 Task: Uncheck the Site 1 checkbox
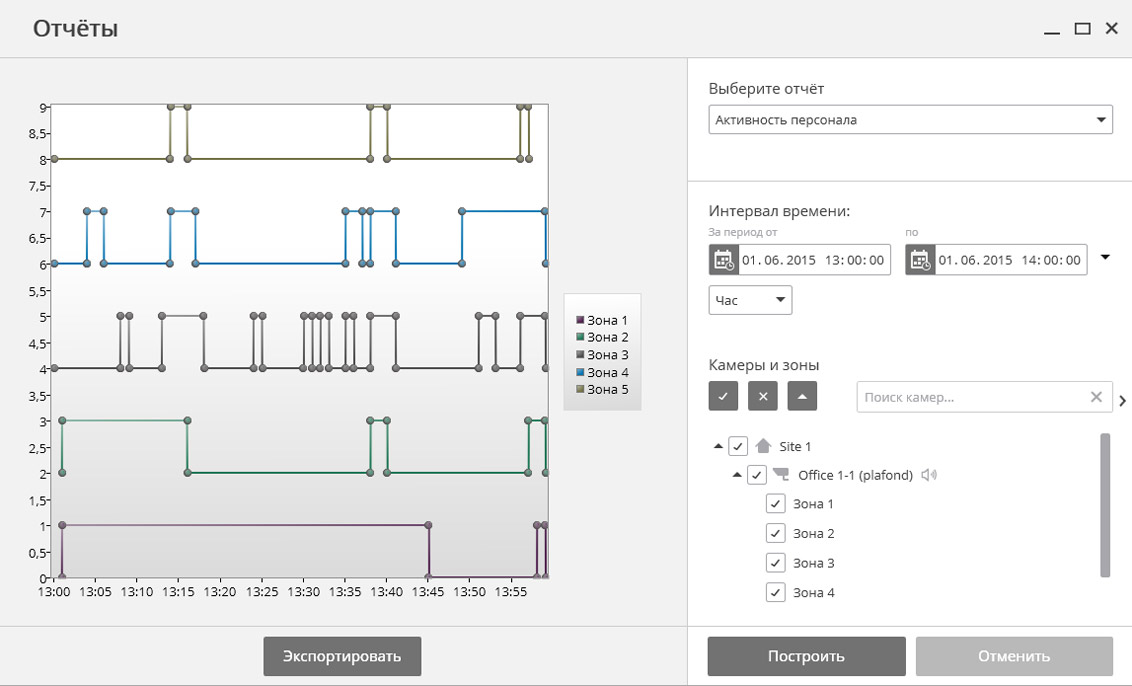point(738,446)
